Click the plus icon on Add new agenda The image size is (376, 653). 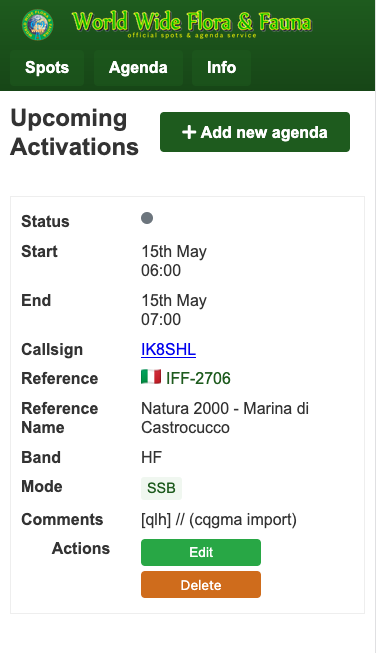[x=189, y=132]
